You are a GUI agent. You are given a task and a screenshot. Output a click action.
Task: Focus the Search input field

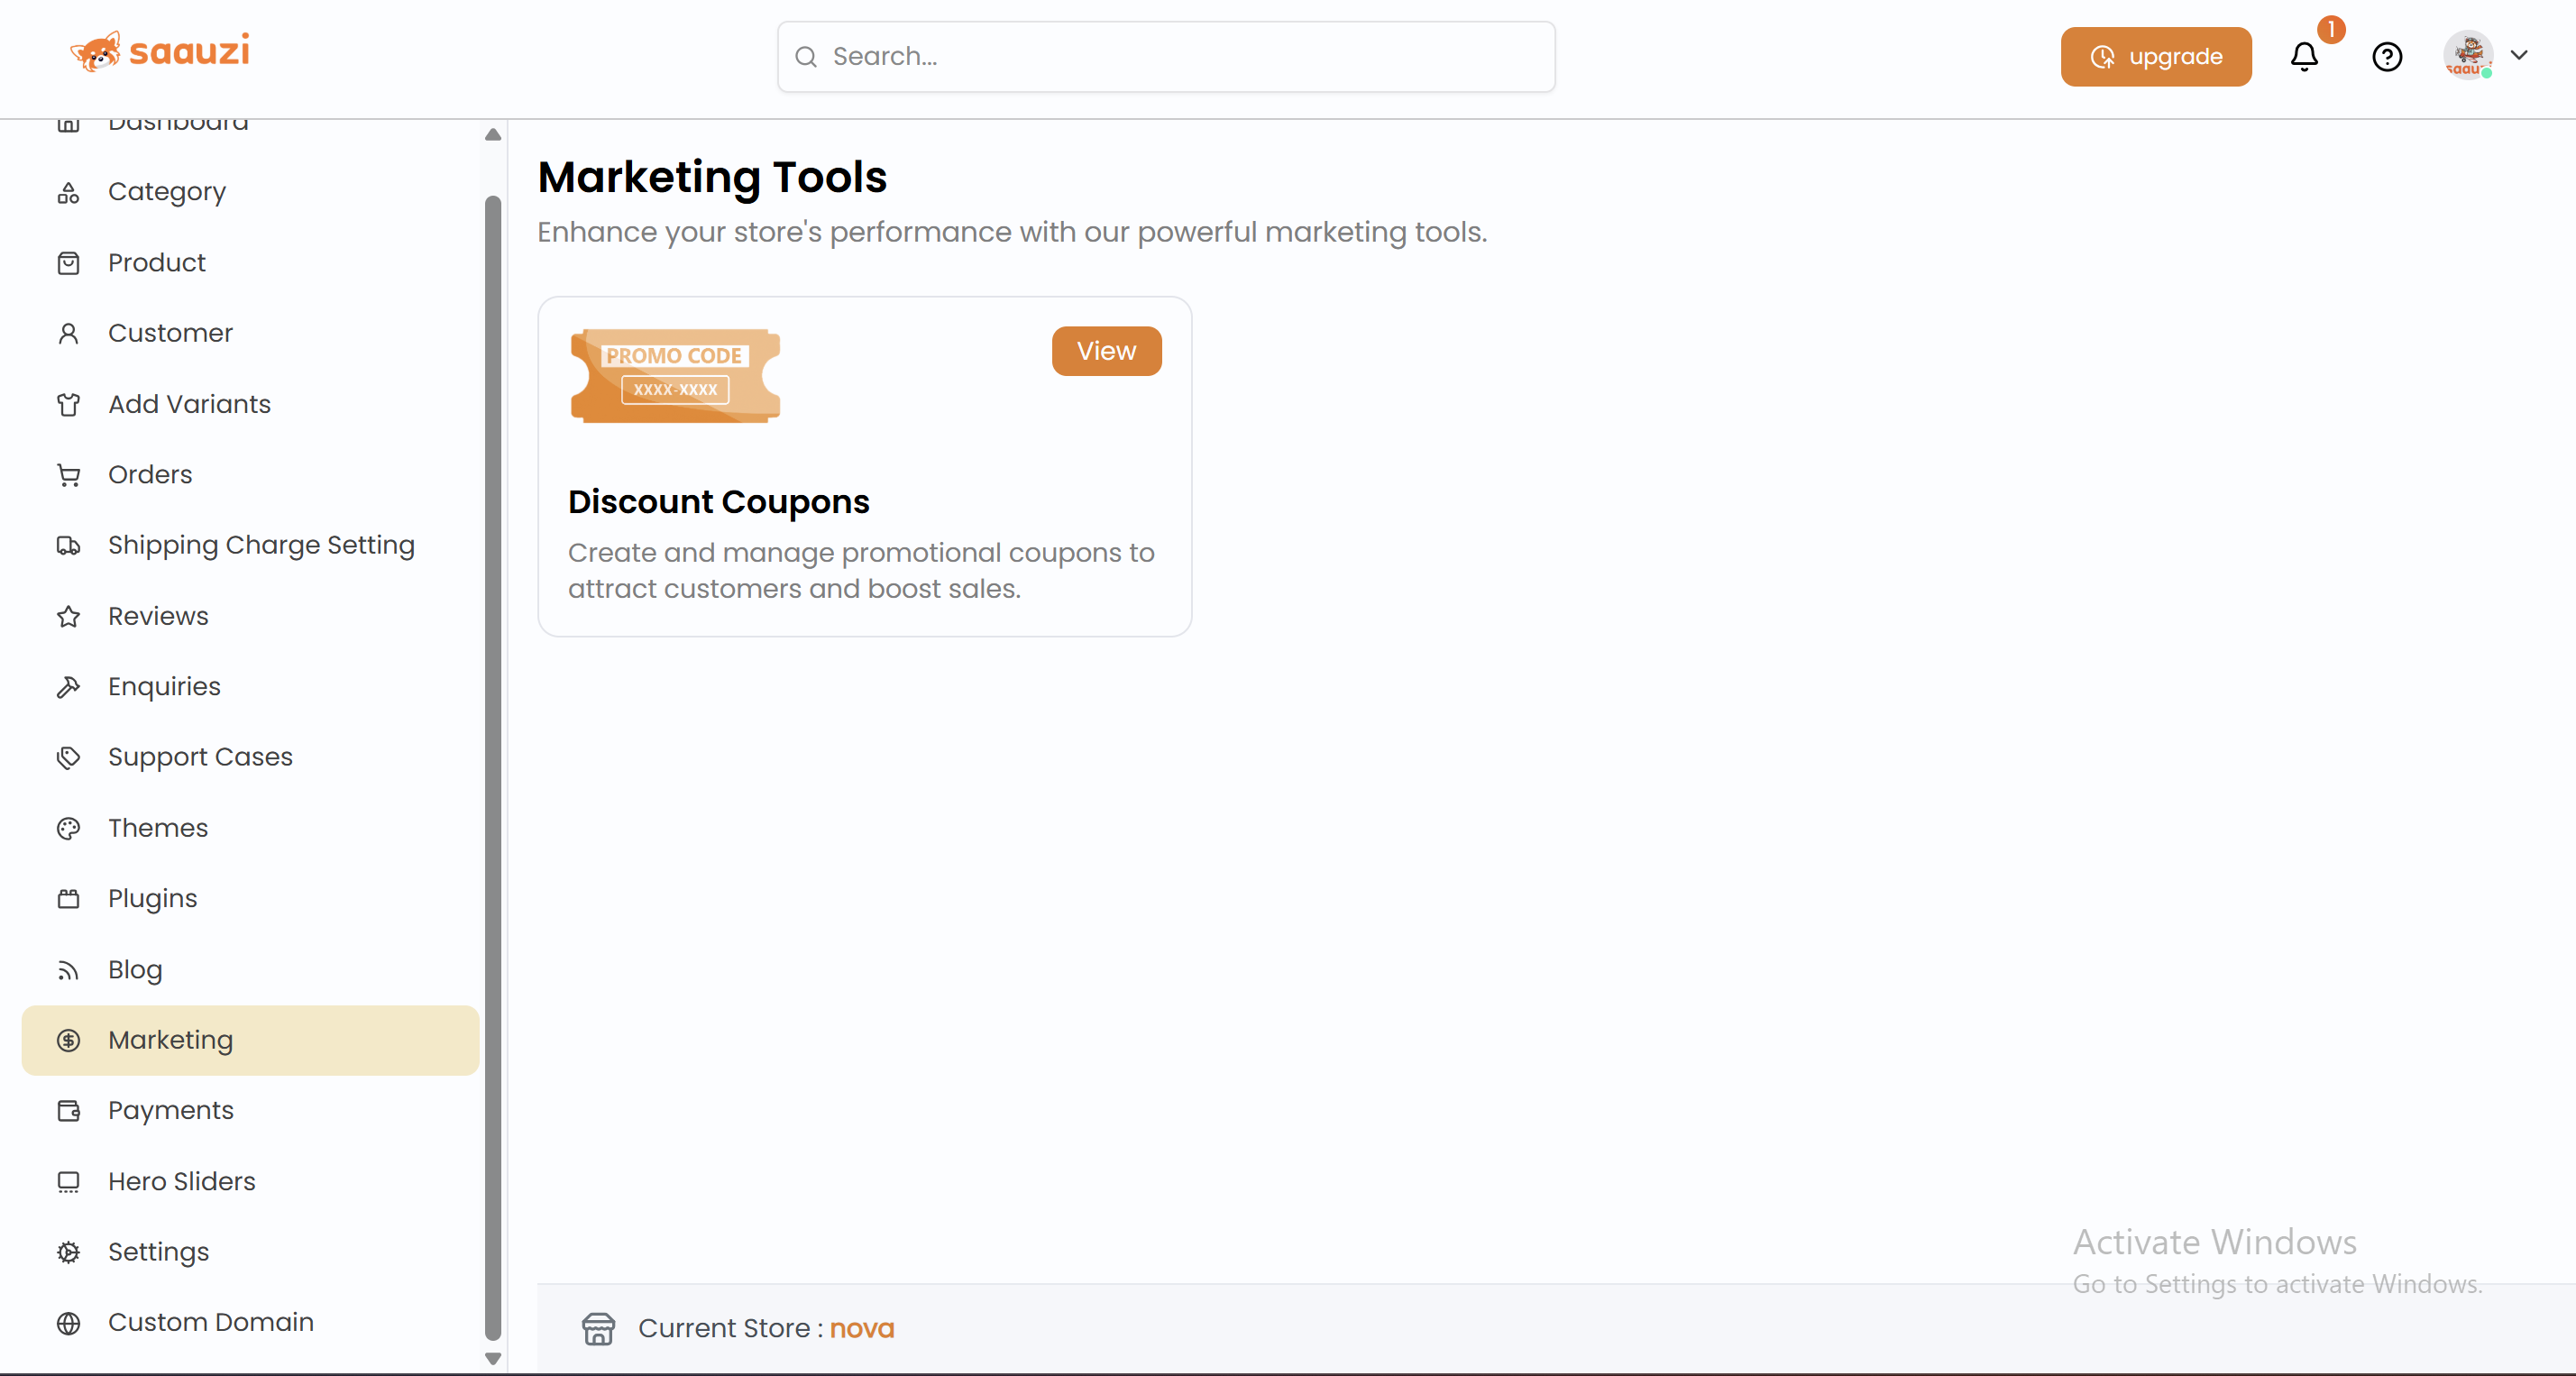(1180, 57)
